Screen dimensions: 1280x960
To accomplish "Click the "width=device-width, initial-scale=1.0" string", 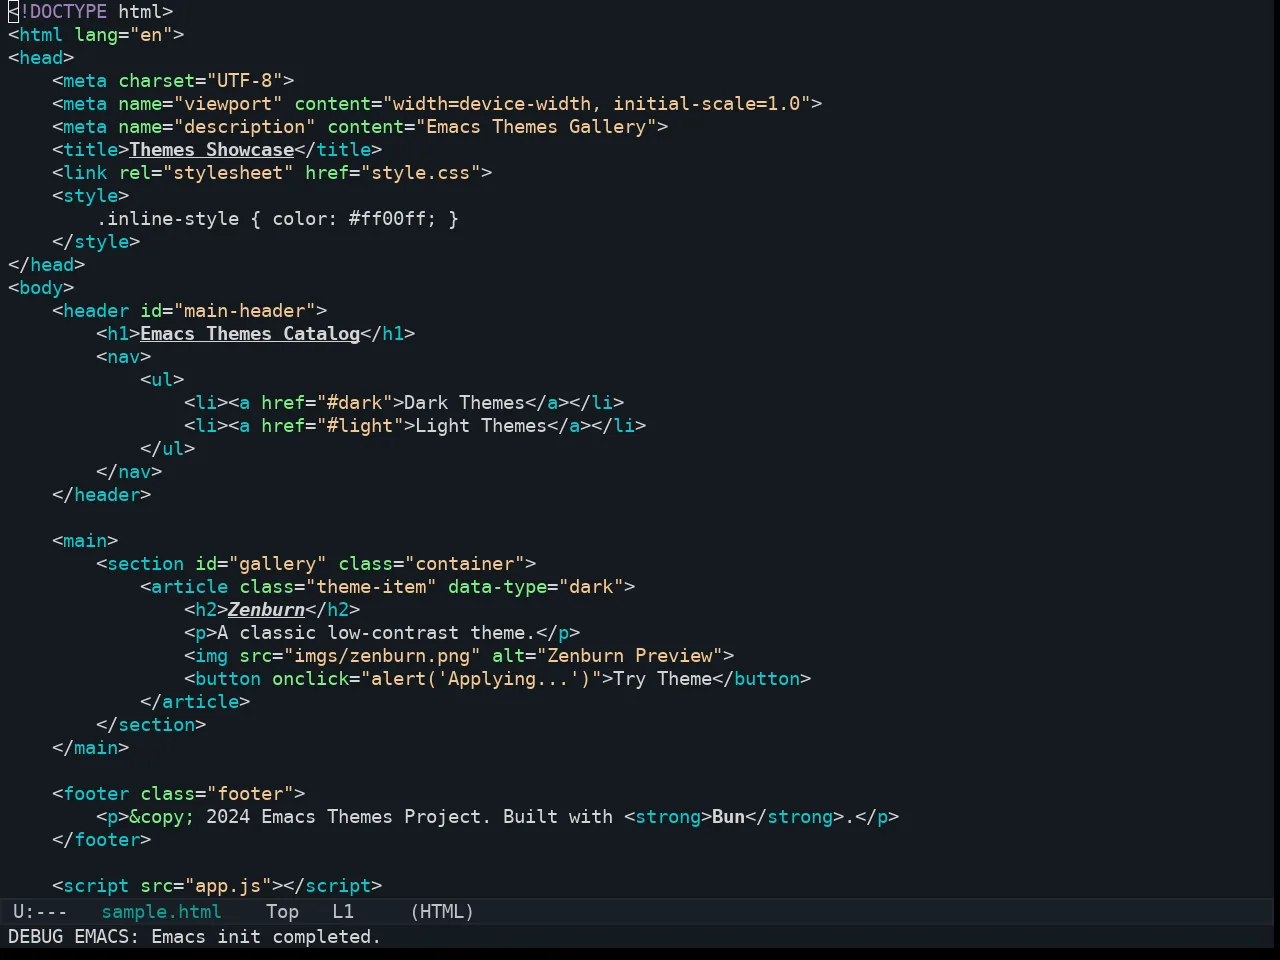I will pos(596,104).
